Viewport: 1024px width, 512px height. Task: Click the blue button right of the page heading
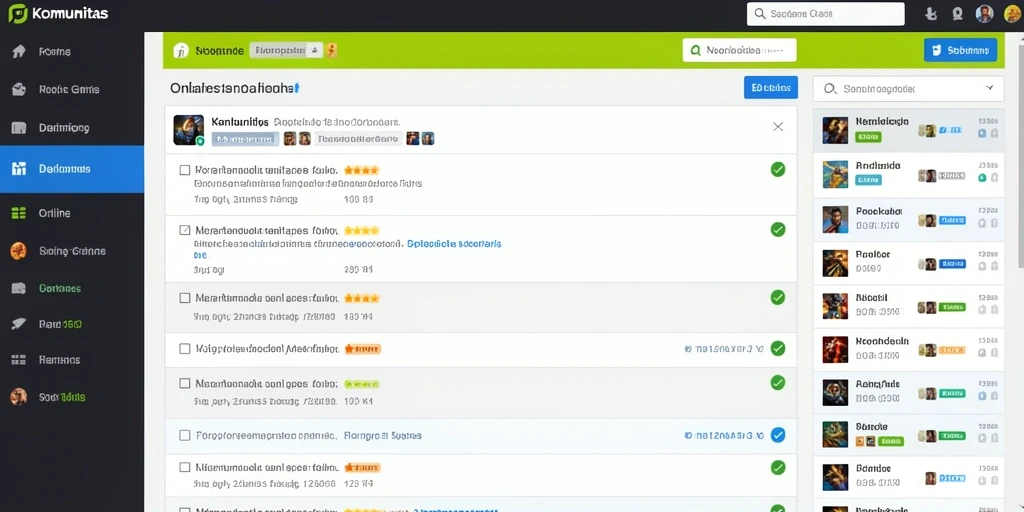pyautogui.click(x=771, y=88)
